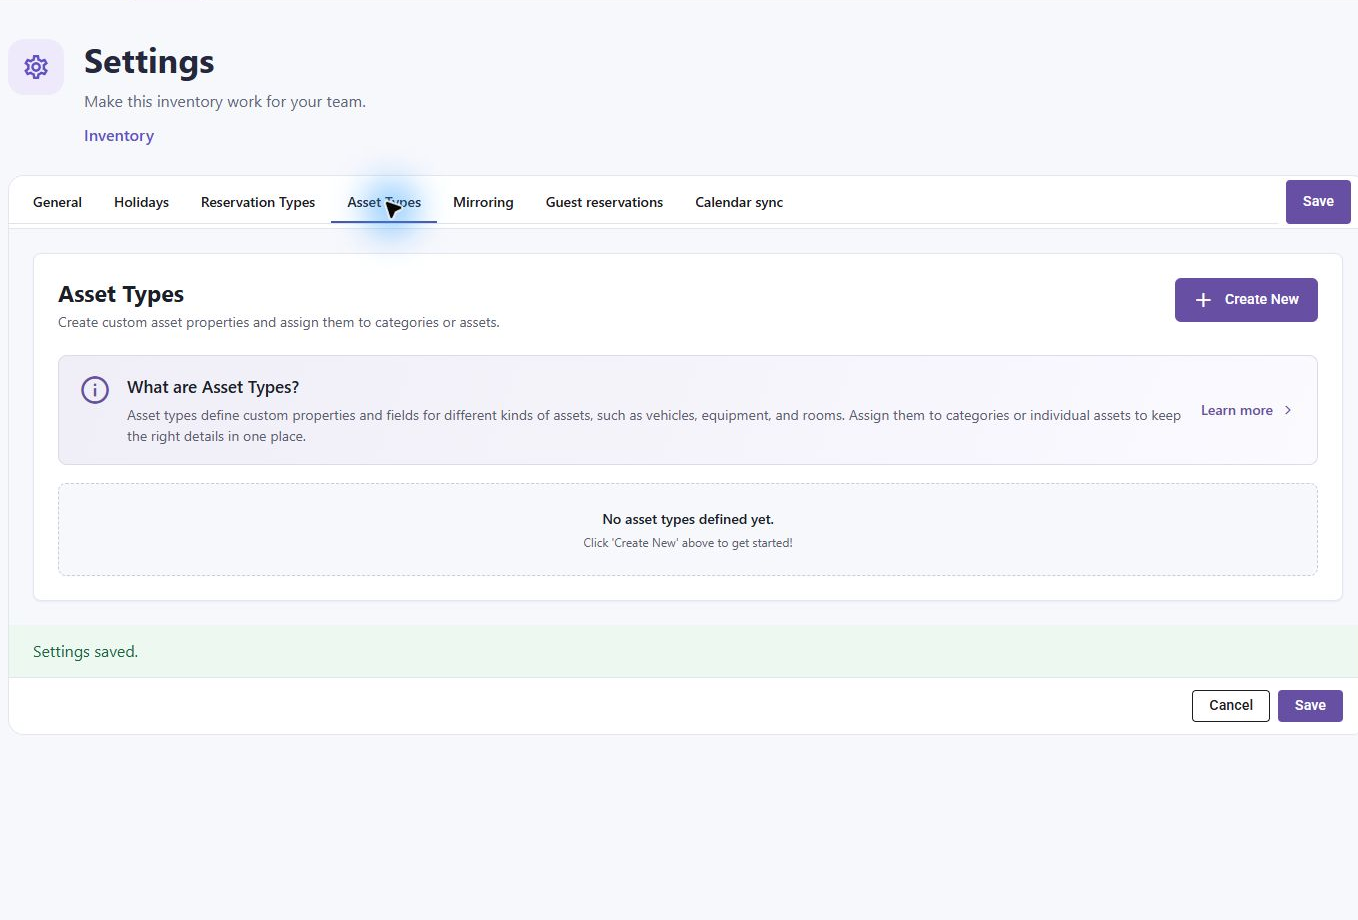Click the 'No asset types defined yet.' text
Image resolution: width=1358 pixels, height=920 pixels.
point(688,519)
